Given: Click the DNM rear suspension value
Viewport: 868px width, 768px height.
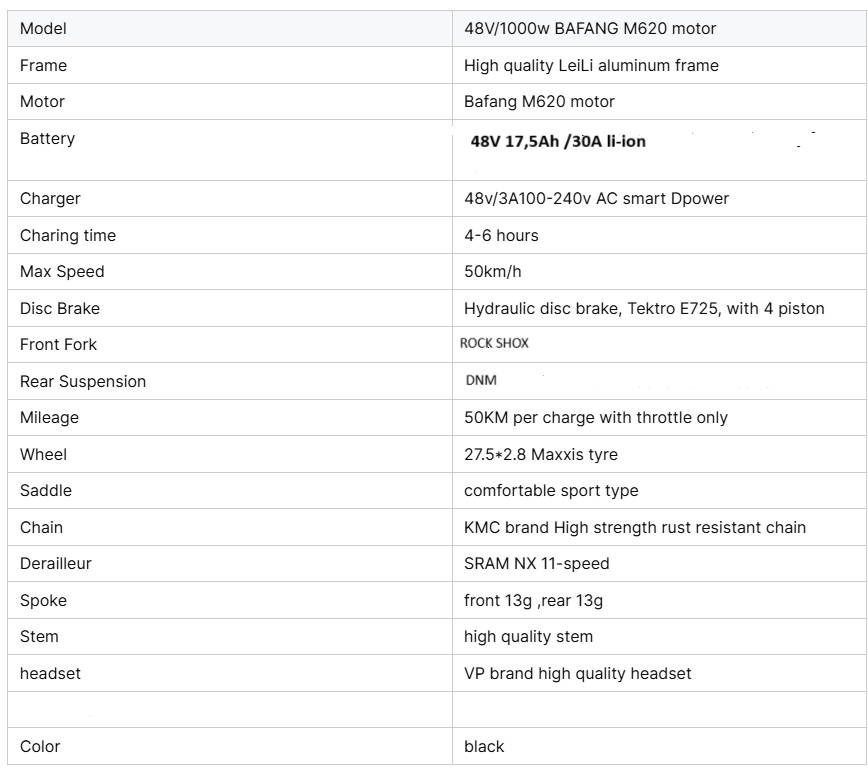Looking at the screenshot, I should tap(481, 381).
